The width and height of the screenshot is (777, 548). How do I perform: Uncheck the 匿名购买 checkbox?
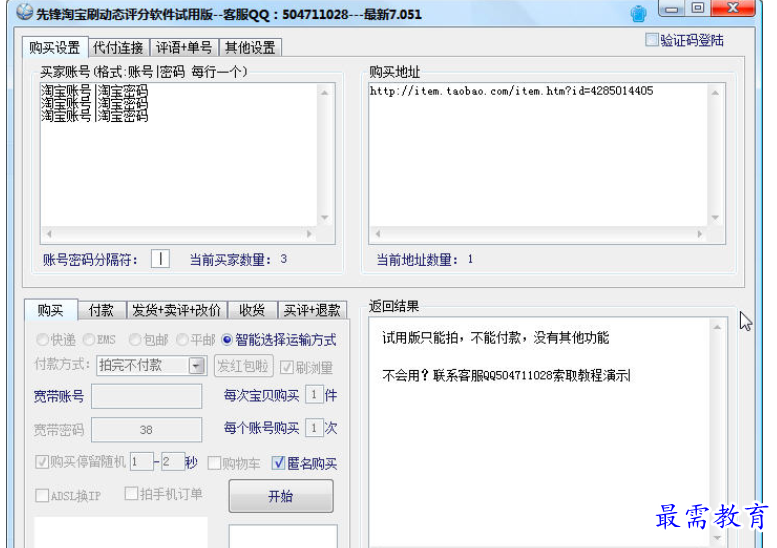(x=278, y=463)
